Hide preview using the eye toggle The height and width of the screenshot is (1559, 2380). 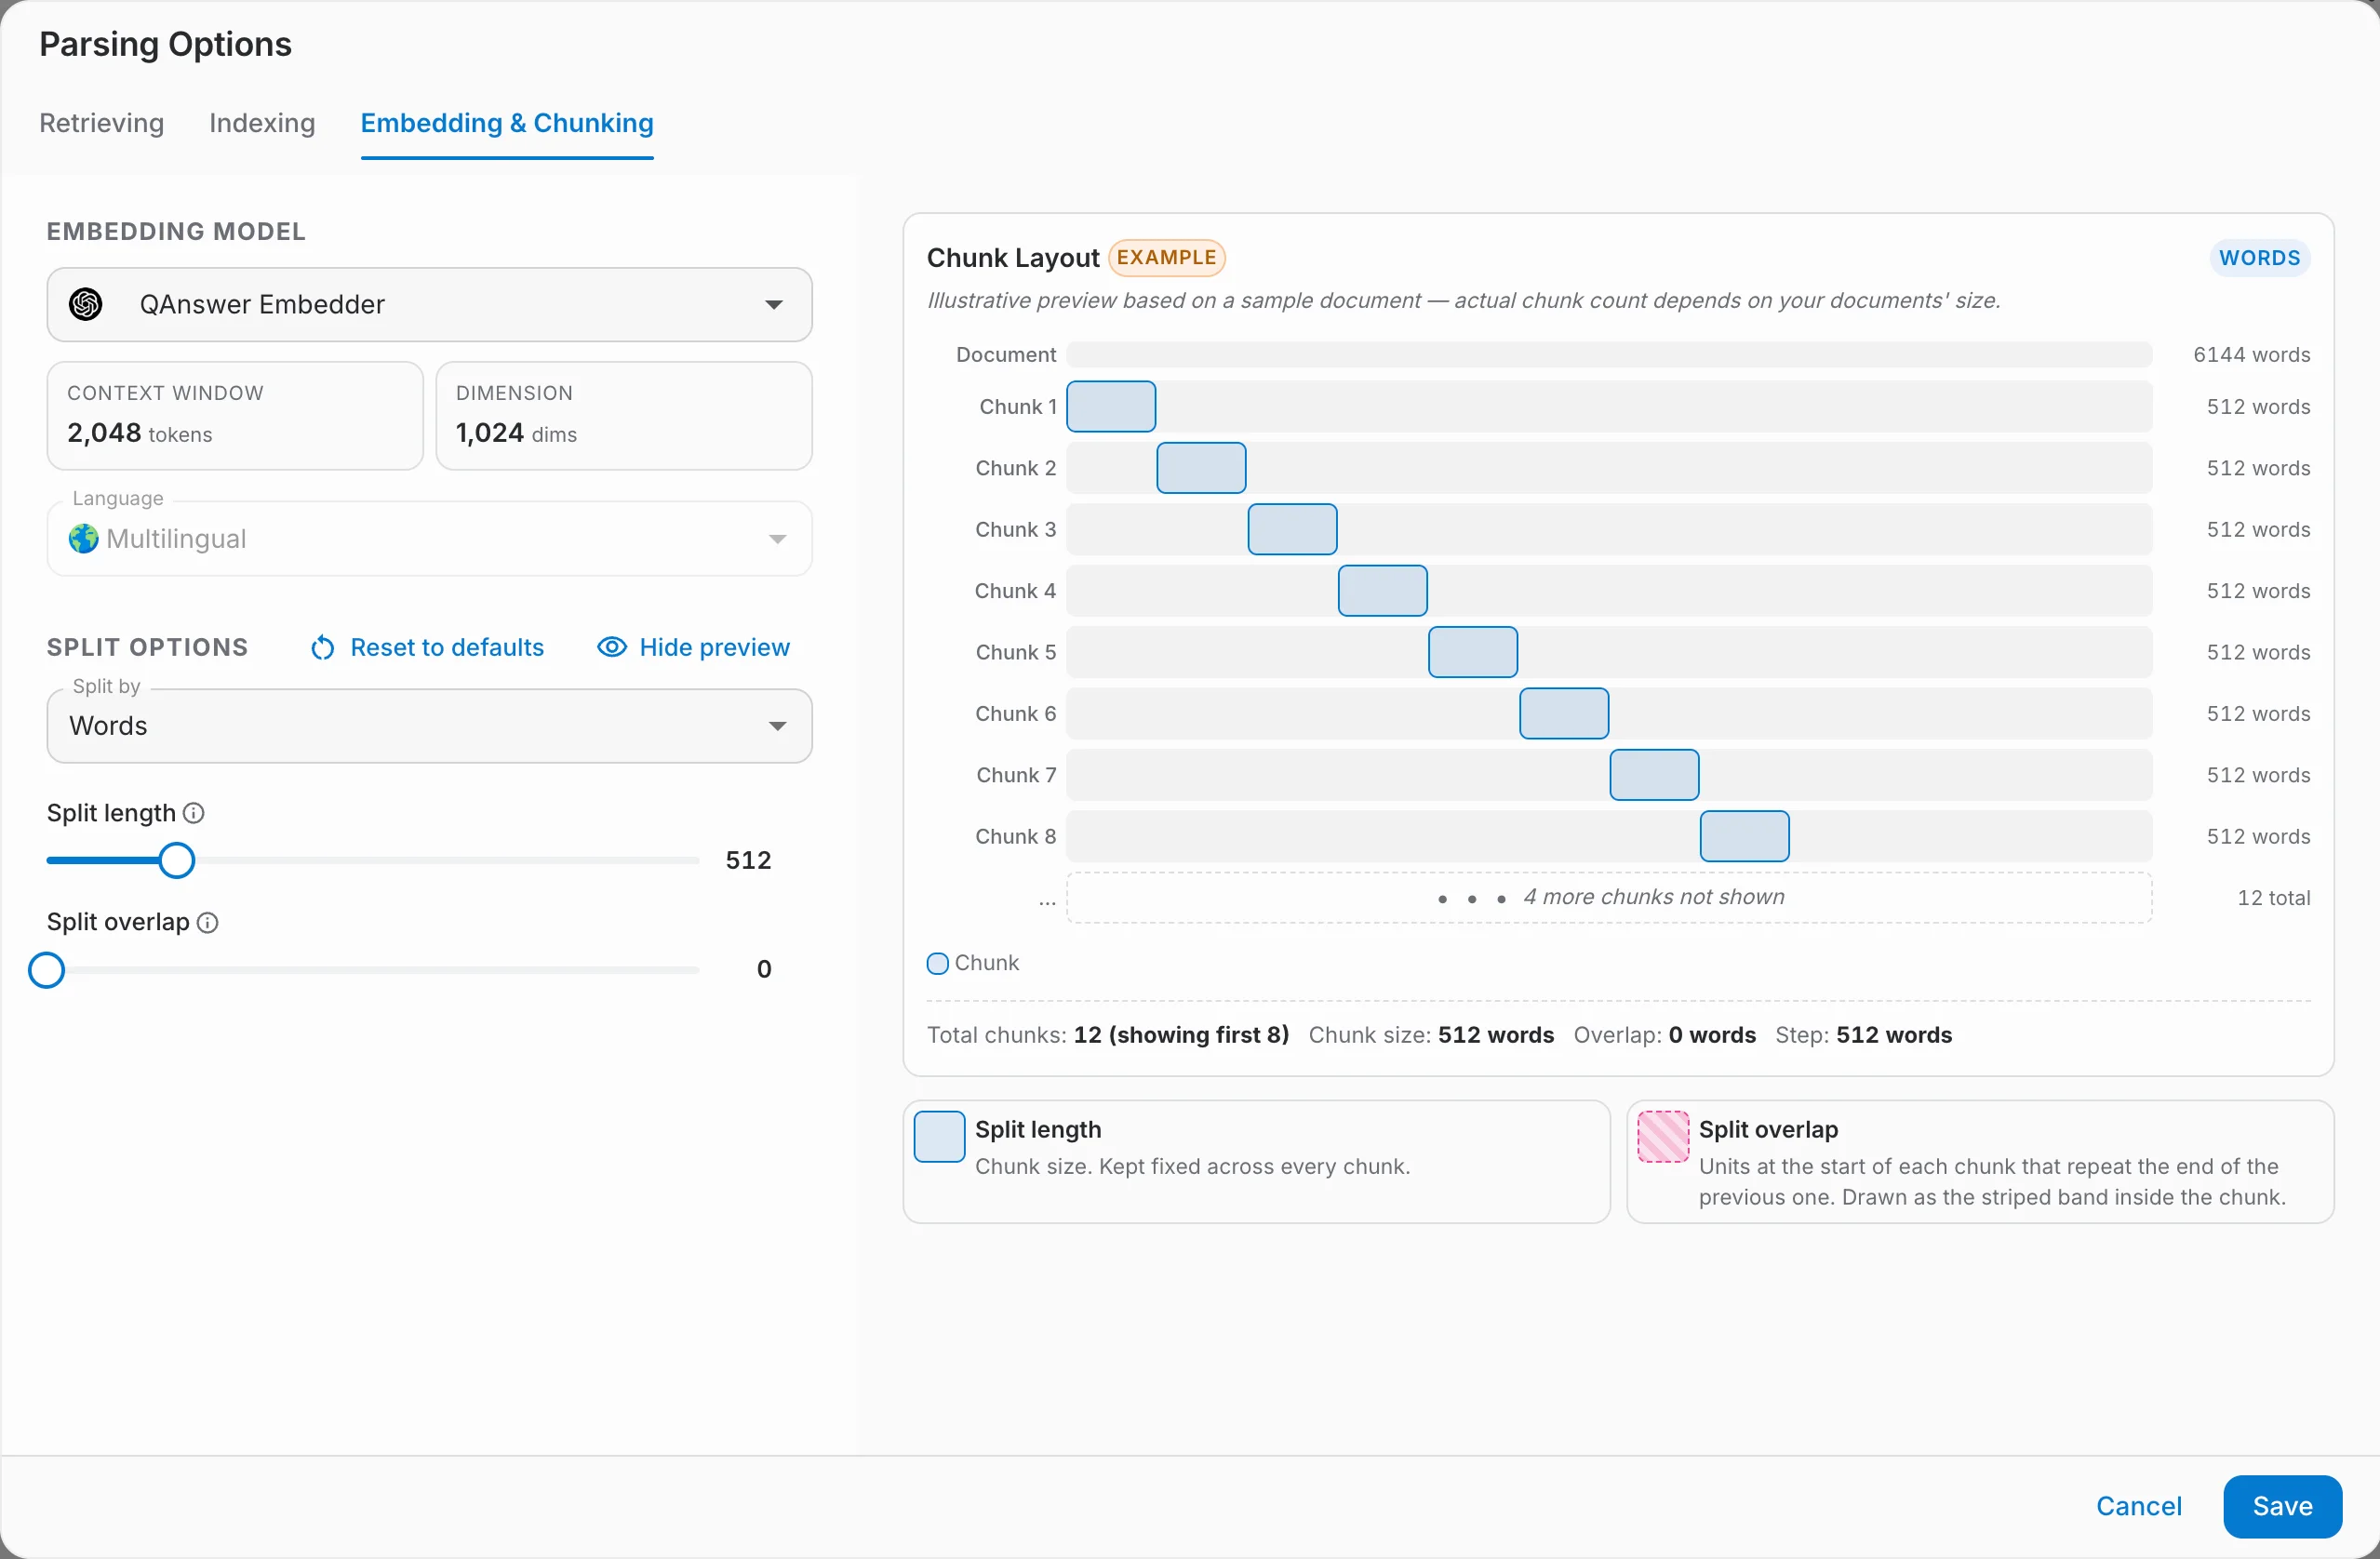693,647
